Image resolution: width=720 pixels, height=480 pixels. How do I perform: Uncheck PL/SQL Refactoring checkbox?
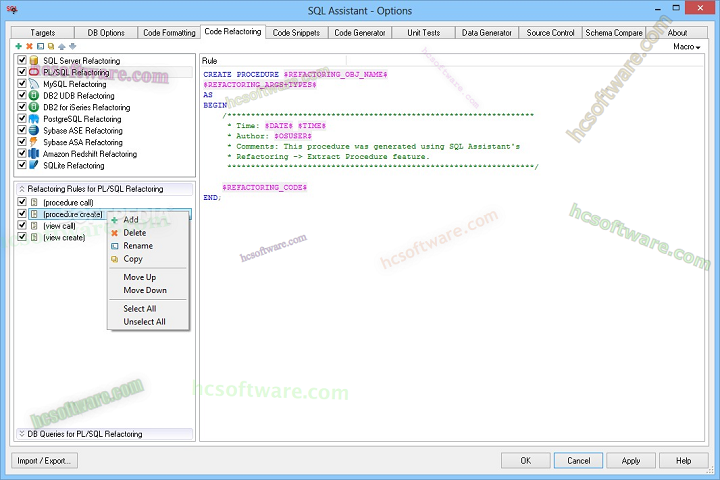click(x=22, y=72)
